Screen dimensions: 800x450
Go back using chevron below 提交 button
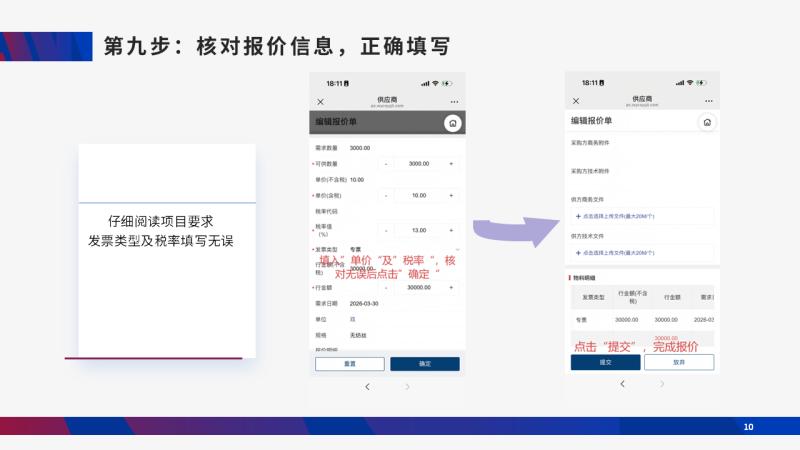(622, 384)
